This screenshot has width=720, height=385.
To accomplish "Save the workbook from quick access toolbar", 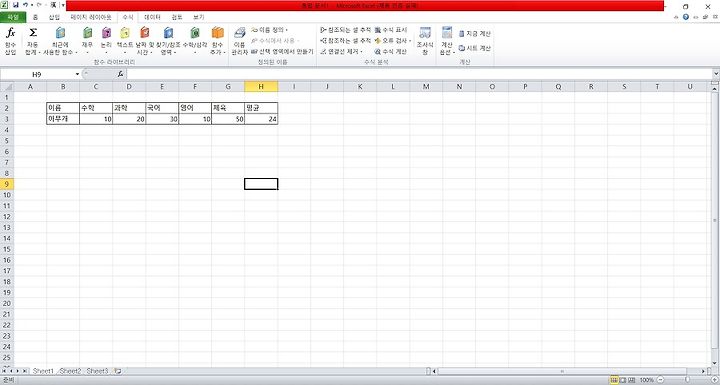I will tap(16, 5).
